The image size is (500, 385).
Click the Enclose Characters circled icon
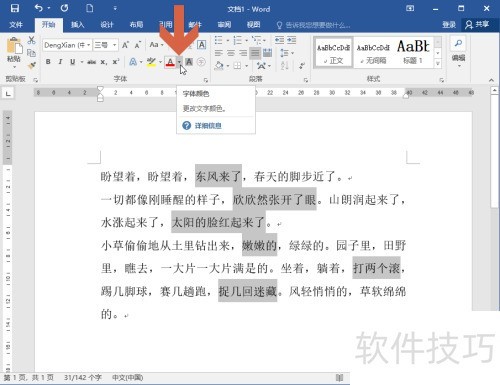pyautogui.click(x=201, y=62)
